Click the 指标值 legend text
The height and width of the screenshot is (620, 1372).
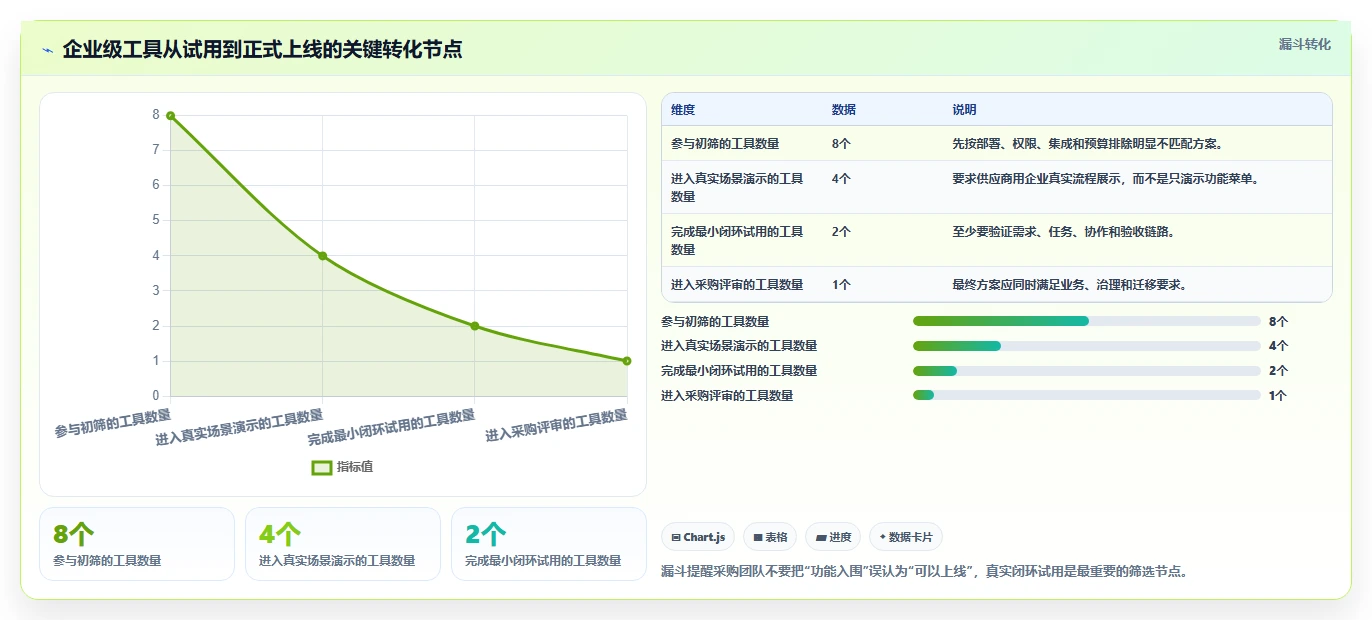355,467
